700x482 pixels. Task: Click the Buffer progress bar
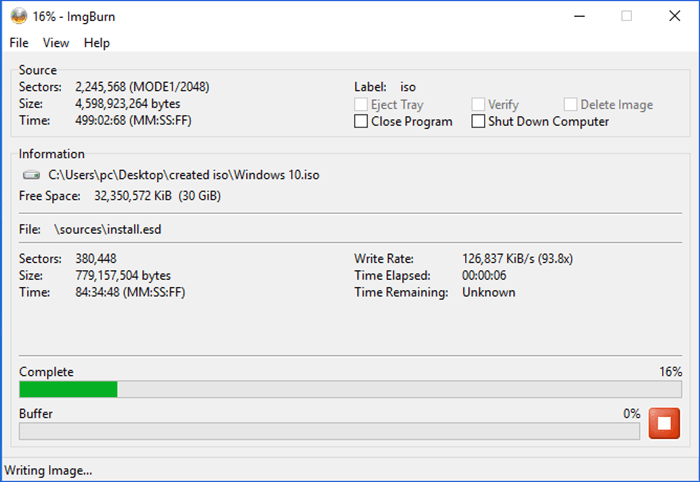coord(329,431)
